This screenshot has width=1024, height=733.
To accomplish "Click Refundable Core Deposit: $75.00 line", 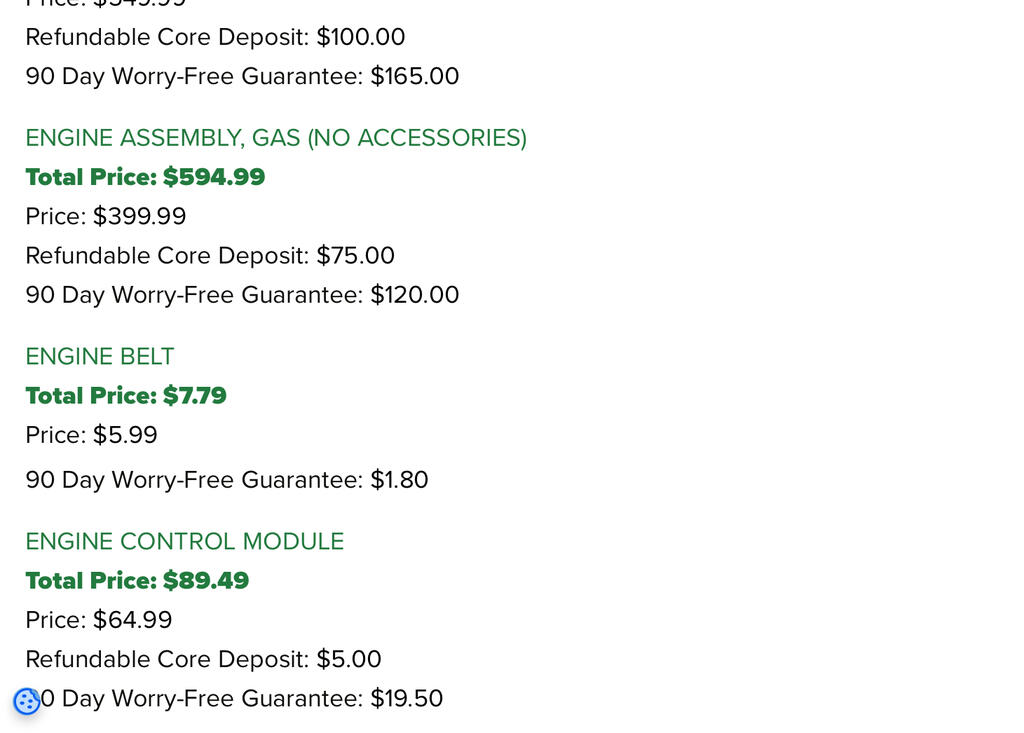I will point(210,255).
